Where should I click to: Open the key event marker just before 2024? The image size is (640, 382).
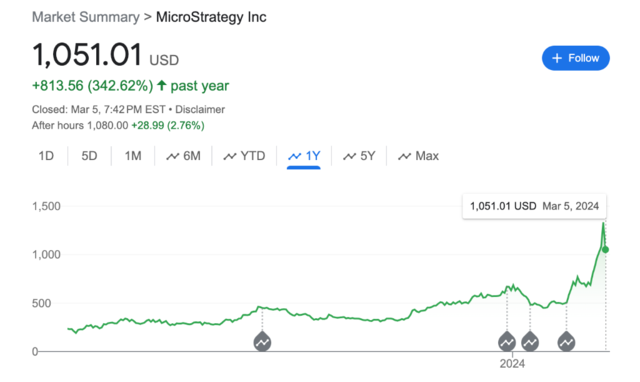(x=507, y=342)
